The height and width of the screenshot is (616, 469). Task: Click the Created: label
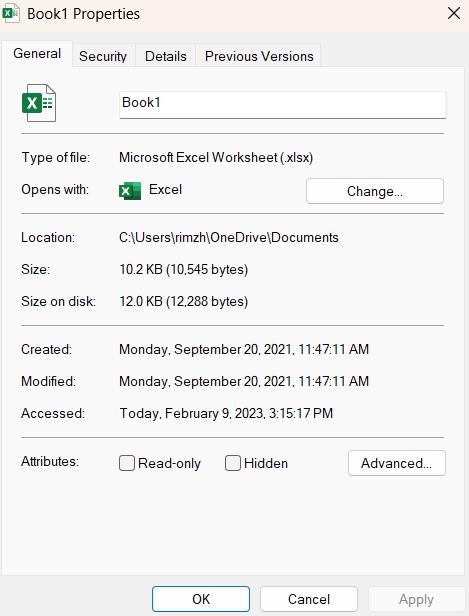tap(46, 349)
